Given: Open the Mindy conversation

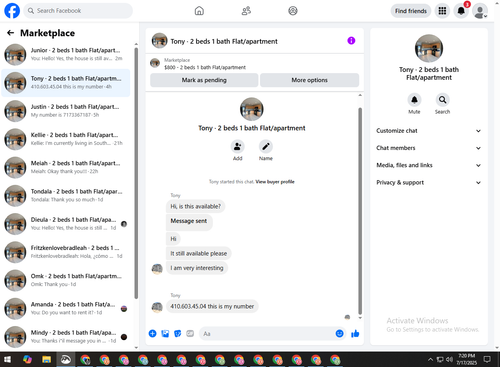Looking at the screenshot, I should tap(66, 337).
